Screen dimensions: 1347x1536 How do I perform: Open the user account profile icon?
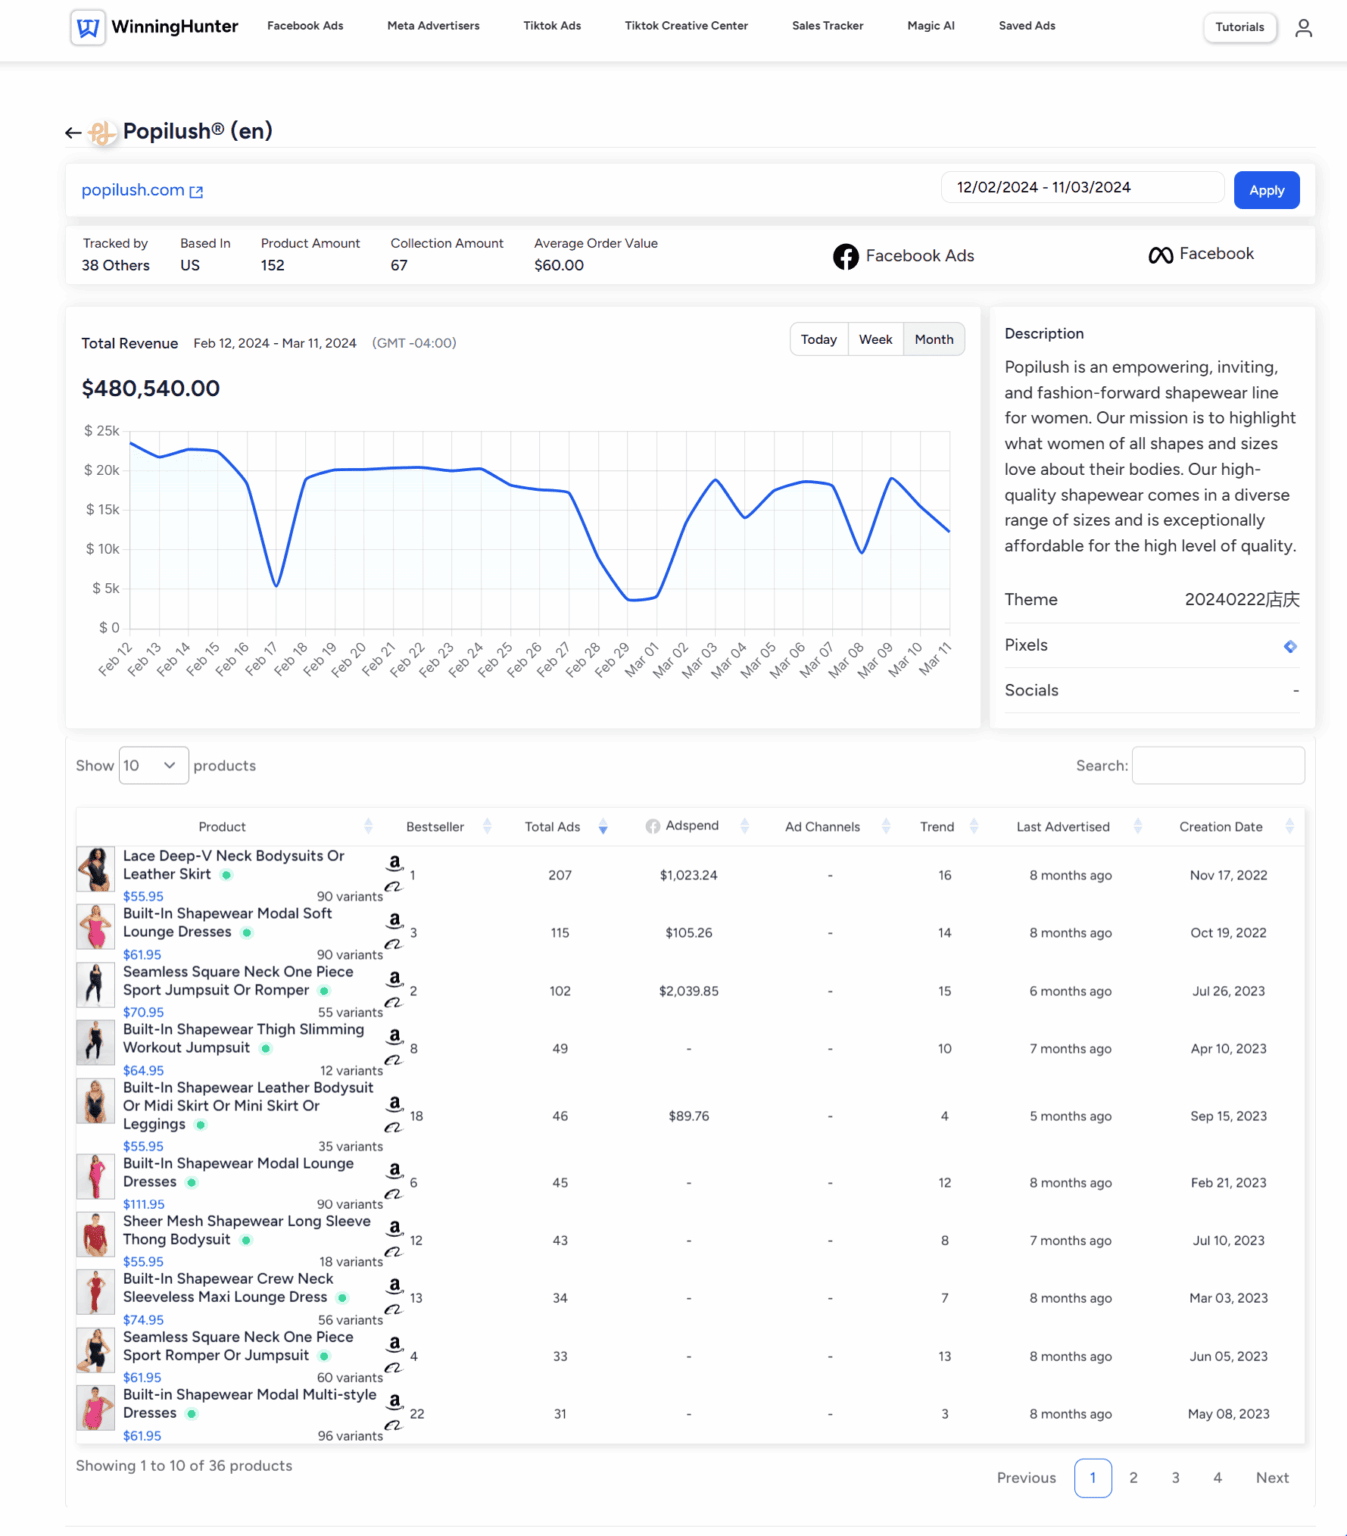click(x=1303, y=28)
